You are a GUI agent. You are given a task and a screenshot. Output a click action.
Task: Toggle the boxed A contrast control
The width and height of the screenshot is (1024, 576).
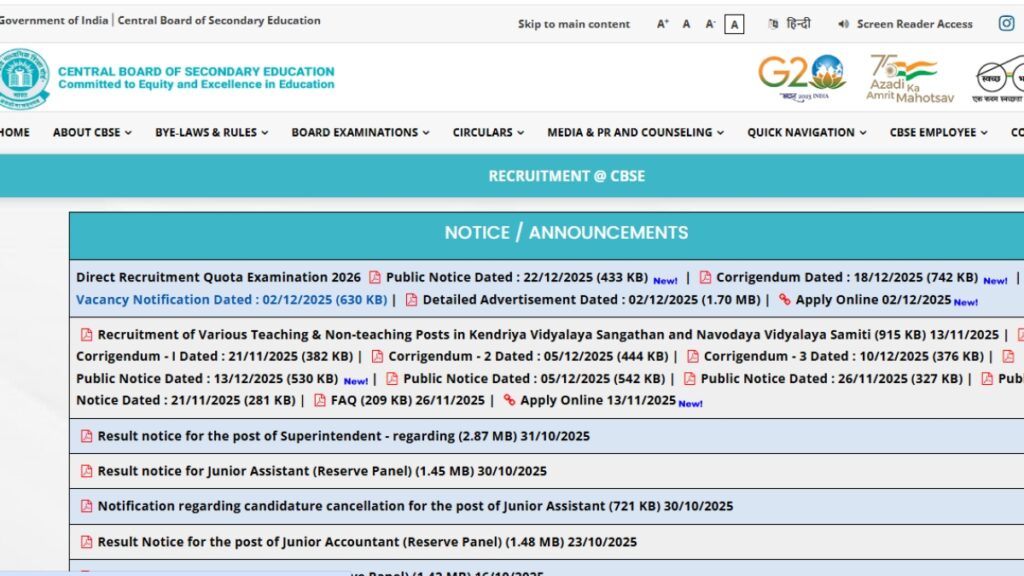(734, 22)
